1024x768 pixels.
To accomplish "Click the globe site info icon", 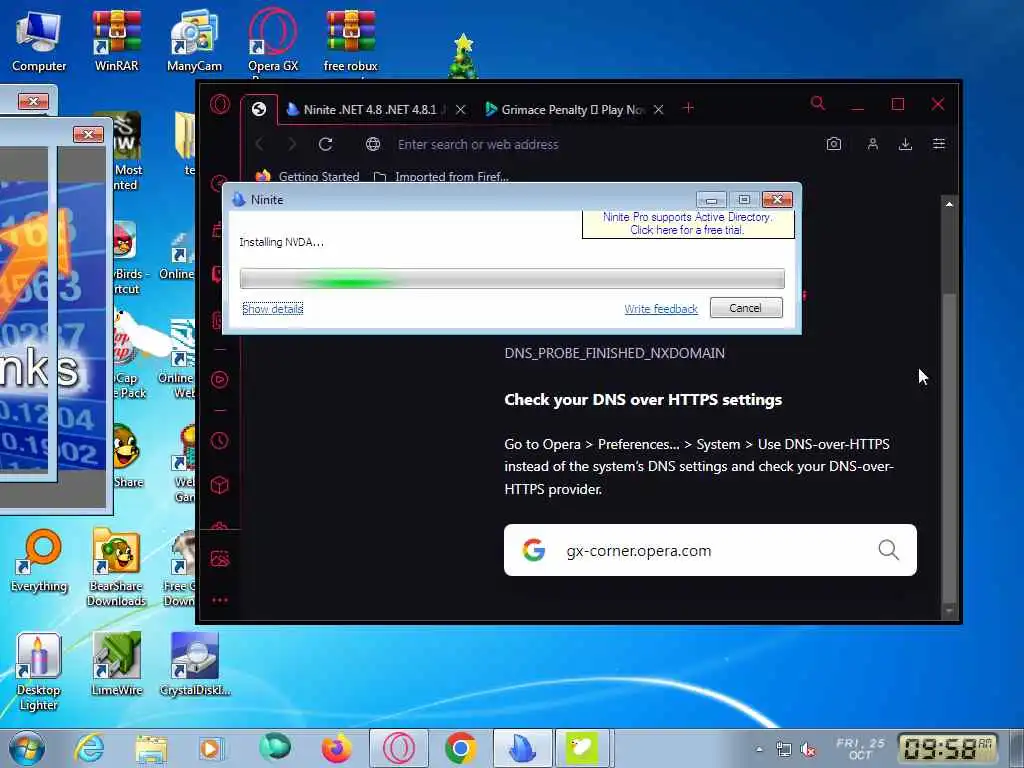I will [373, 144].
